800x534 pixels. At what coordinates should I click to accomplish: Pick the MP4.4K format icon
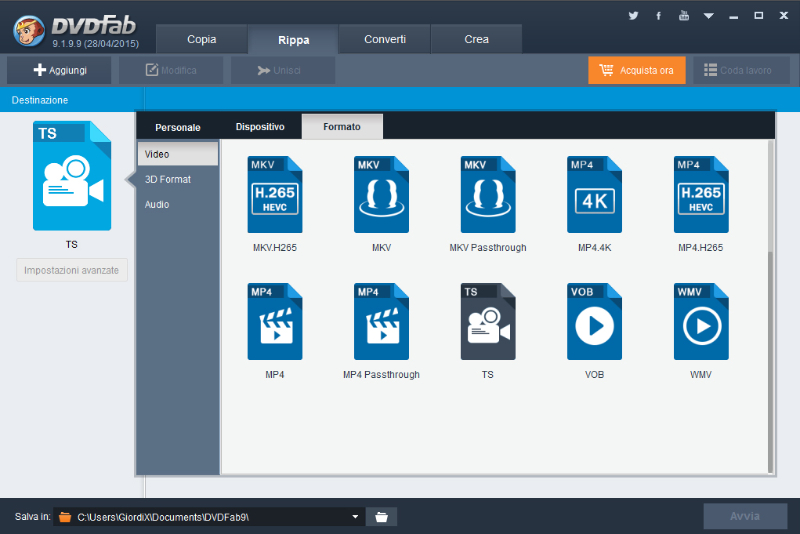[594, 194]
